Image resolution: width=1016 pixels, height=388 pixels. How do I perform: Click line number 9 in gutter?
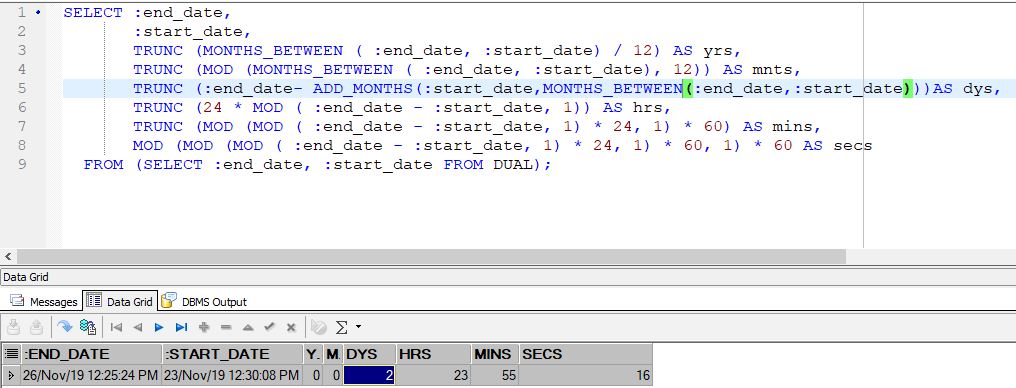(22, 165)
